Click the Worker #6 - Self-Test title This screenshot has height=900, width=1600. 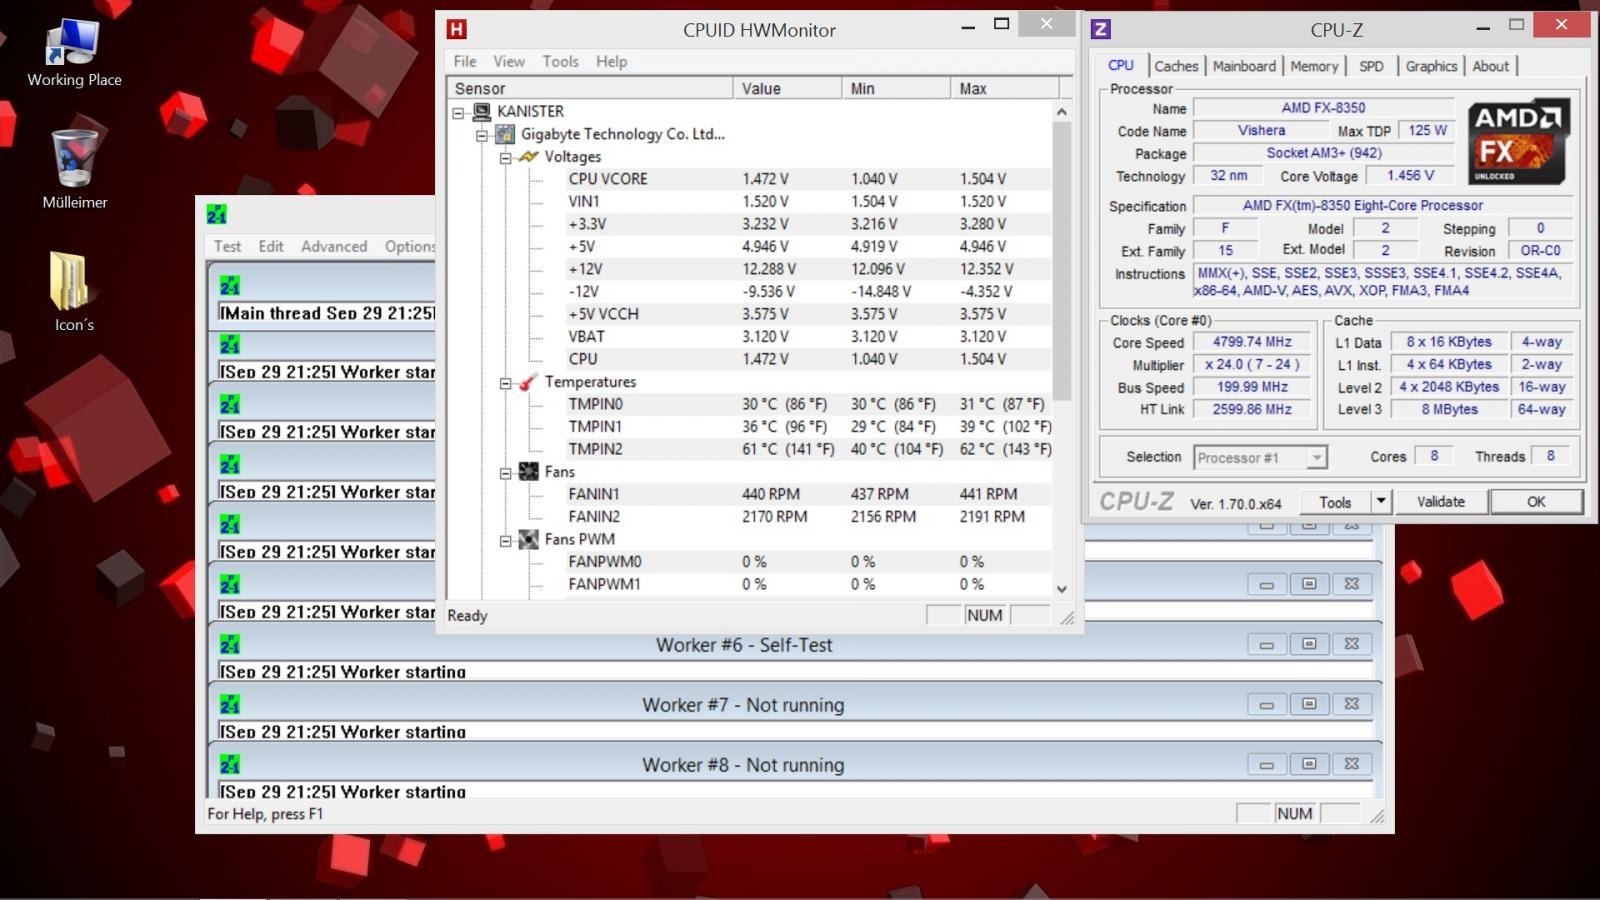coord(744,645)
